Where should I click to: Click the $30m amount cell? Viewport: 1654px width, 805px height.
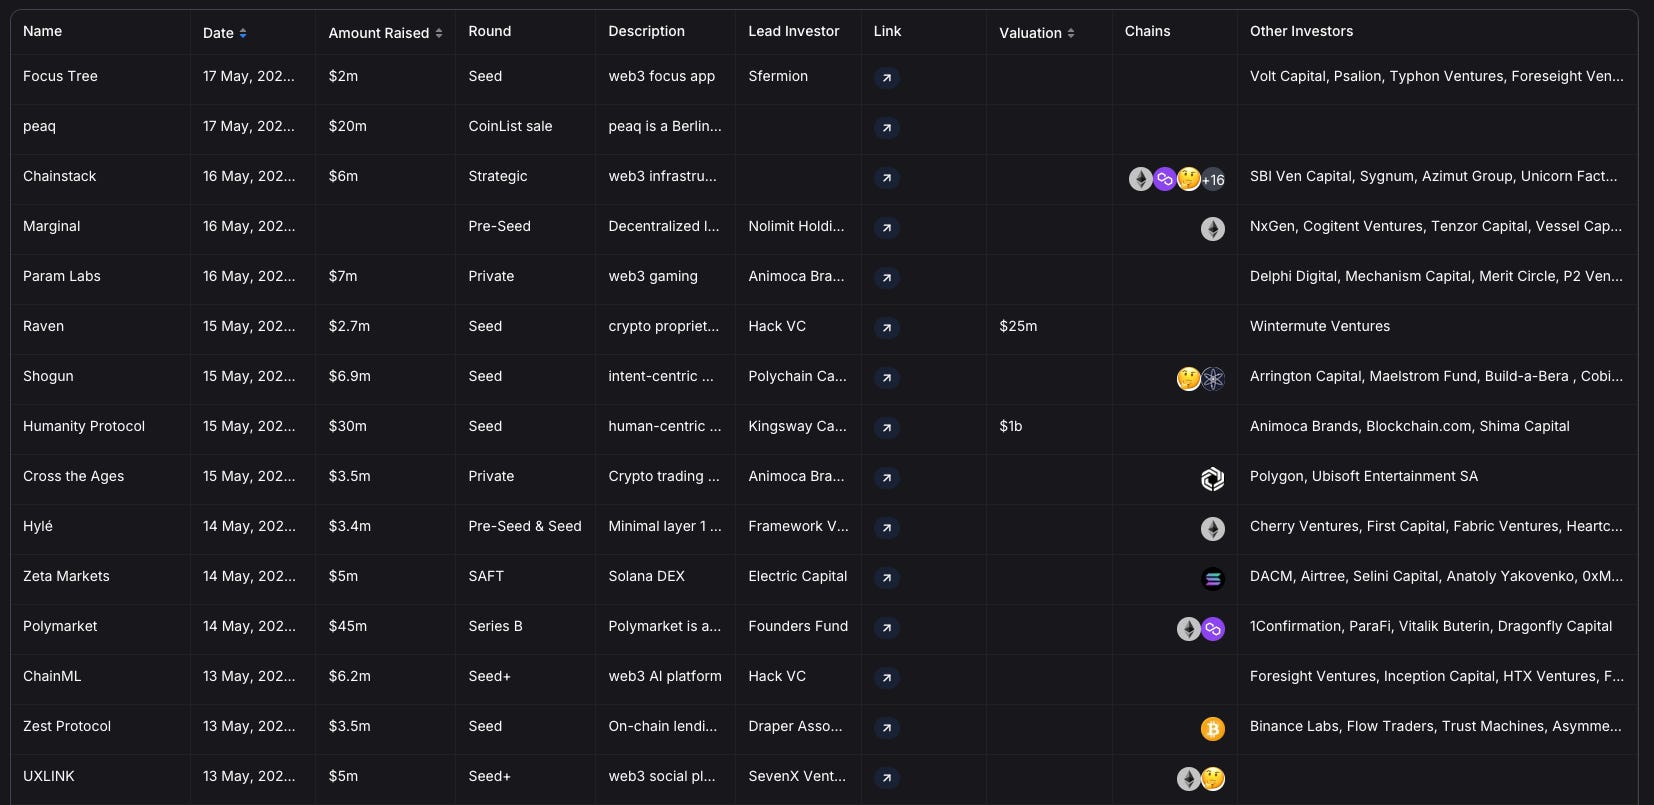click(x=385, y=427)
